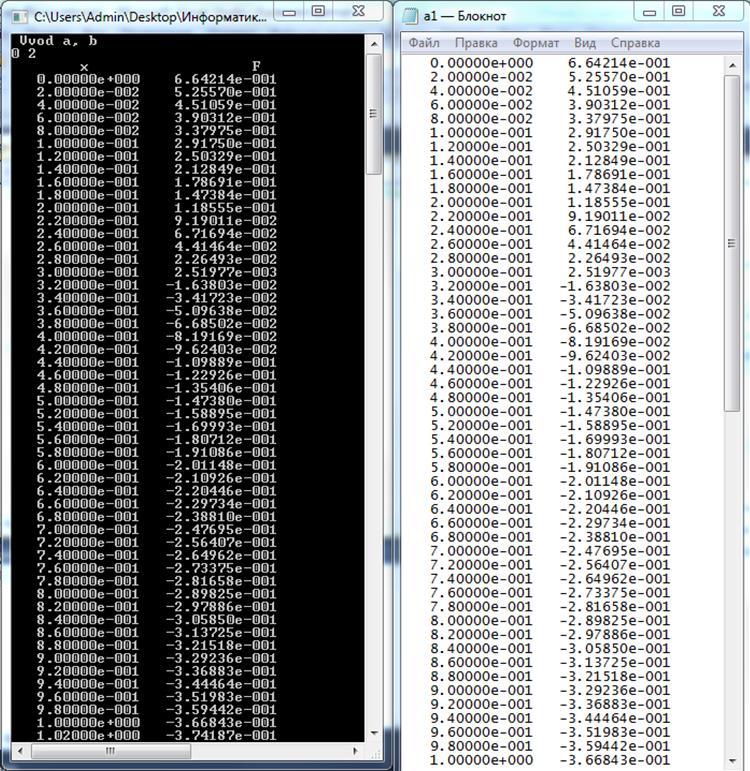Maximize the Notepad a1 window

point(679,12)
